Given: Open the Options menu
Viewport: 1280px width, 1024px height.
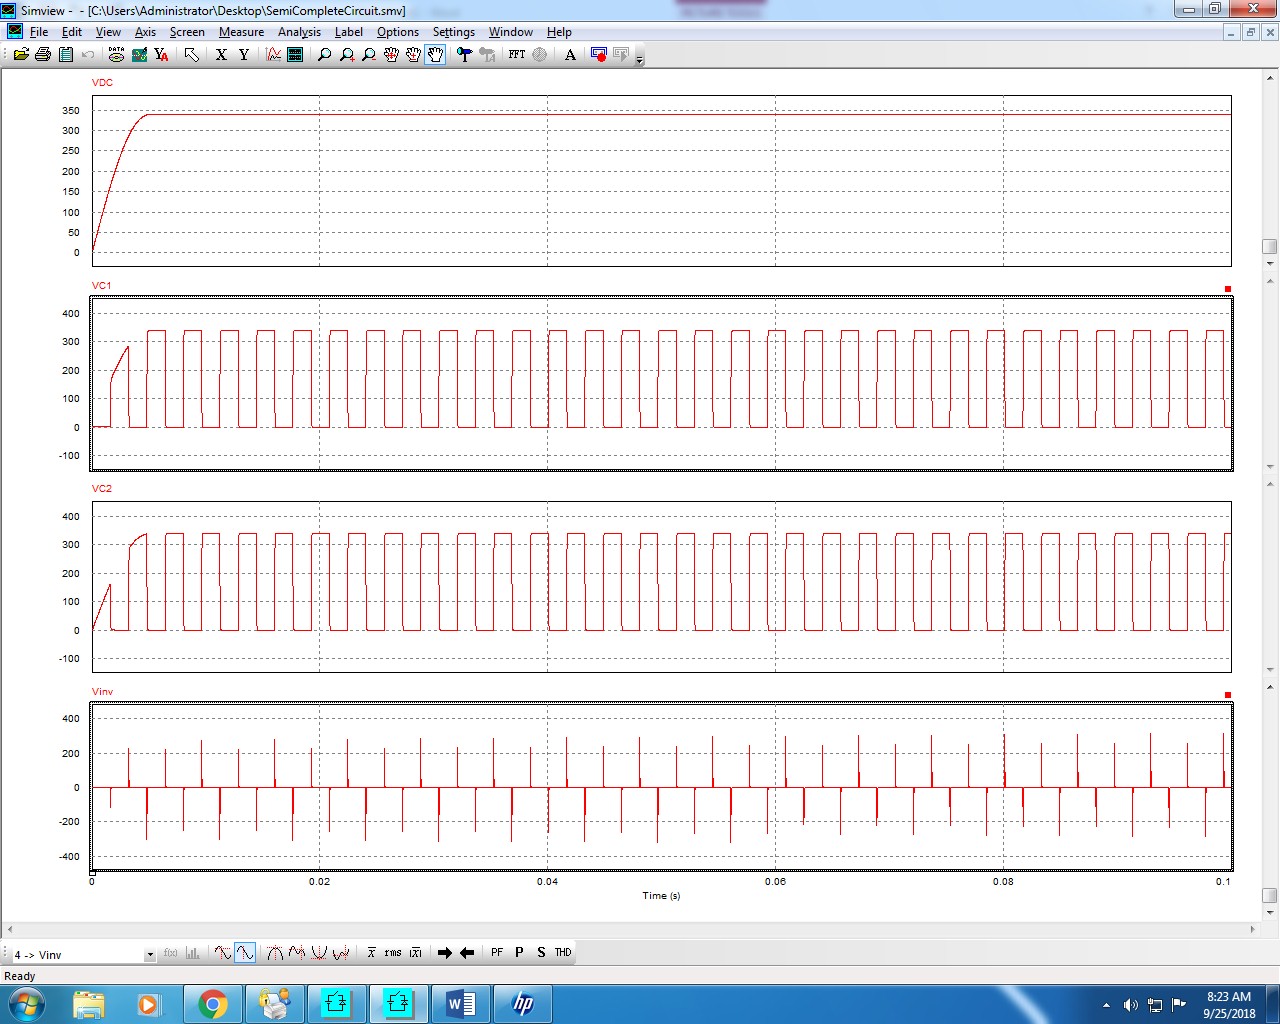Looking at the screenshot, I should point(397,32).
